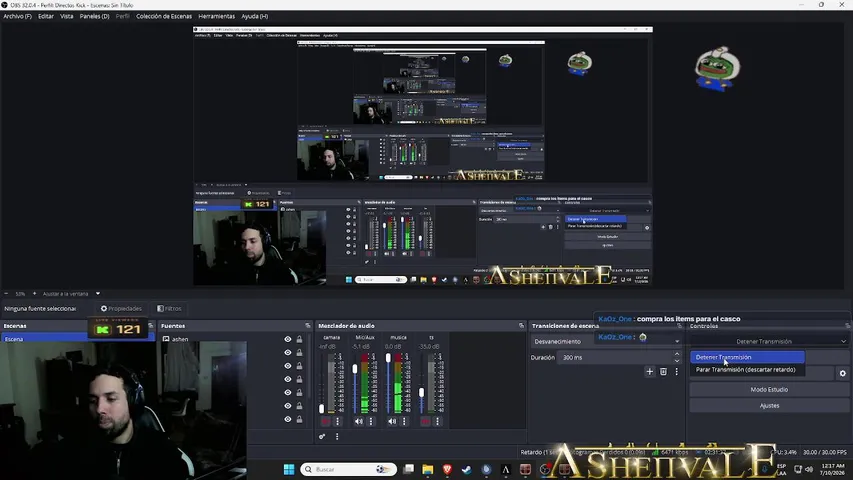
Task: Click the ashen image source icon
Action: click(166, 339)
